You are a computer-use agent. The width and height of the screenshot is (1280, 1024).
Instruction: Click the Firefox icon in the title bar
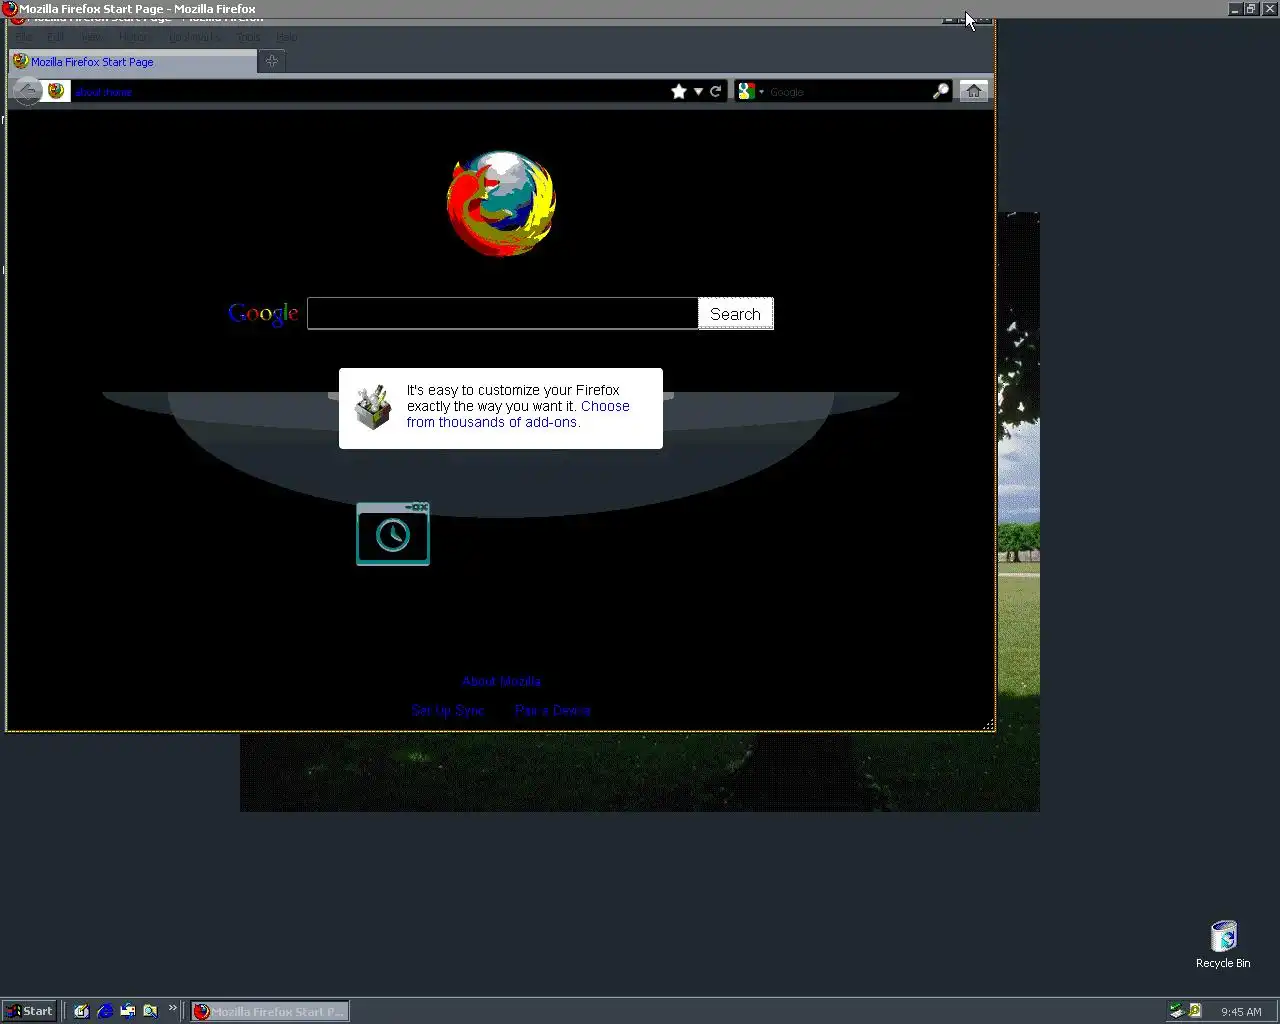pos(10,9)
